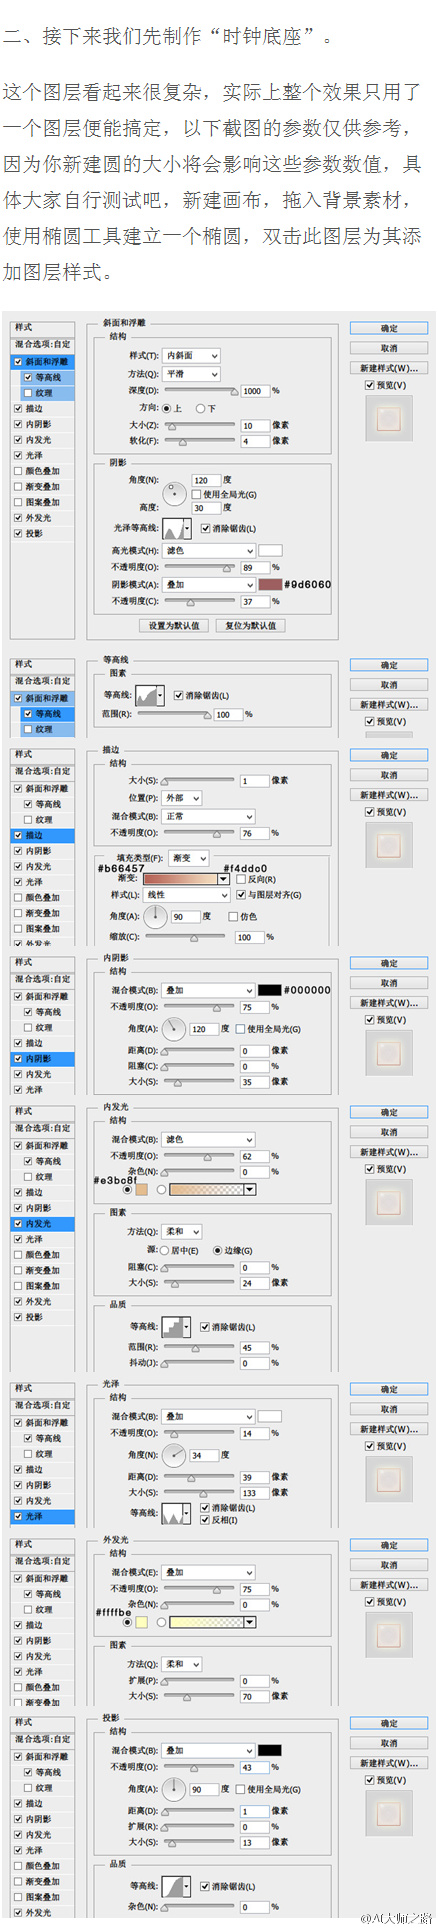Open 填充类型 dropdown showing 渐变
The image size is (438, 1931).
(189, 858)
